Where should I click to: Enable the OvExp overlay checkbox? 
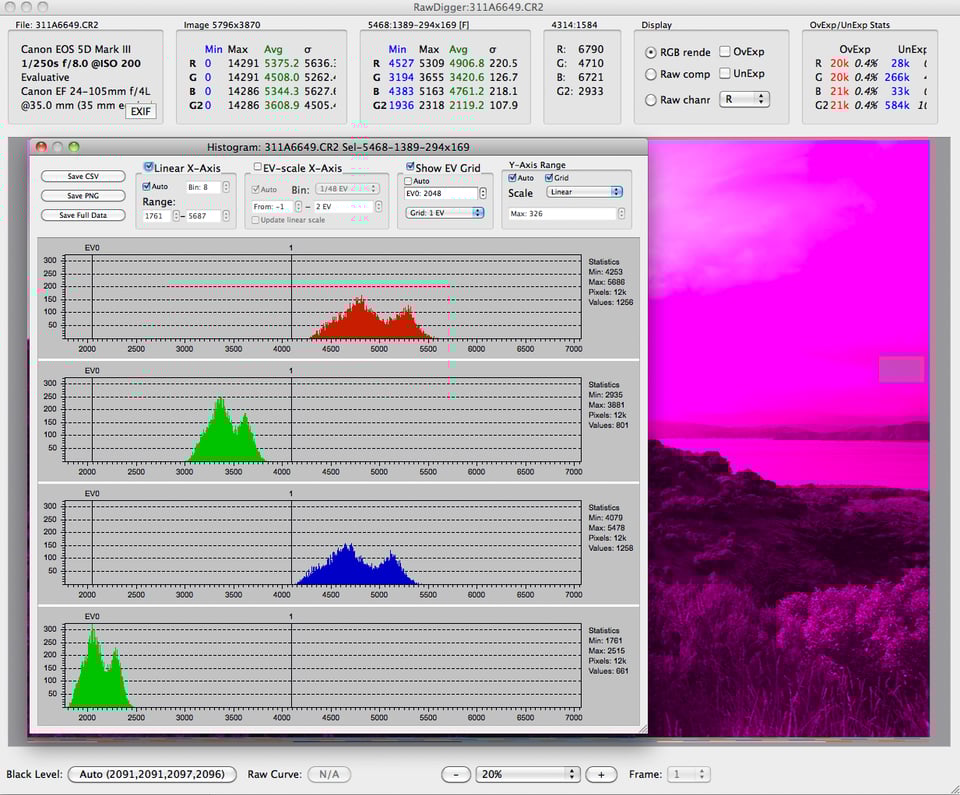(725, 51)
